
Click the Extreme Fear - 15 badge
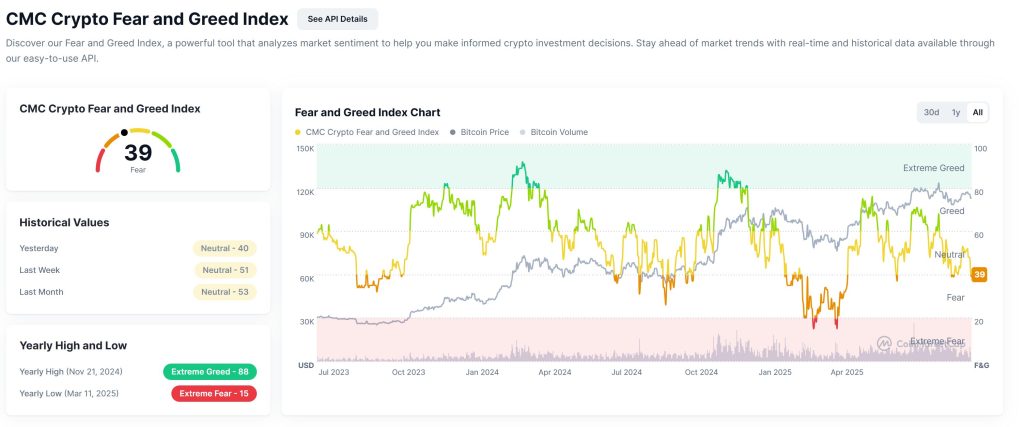(210, 394)
